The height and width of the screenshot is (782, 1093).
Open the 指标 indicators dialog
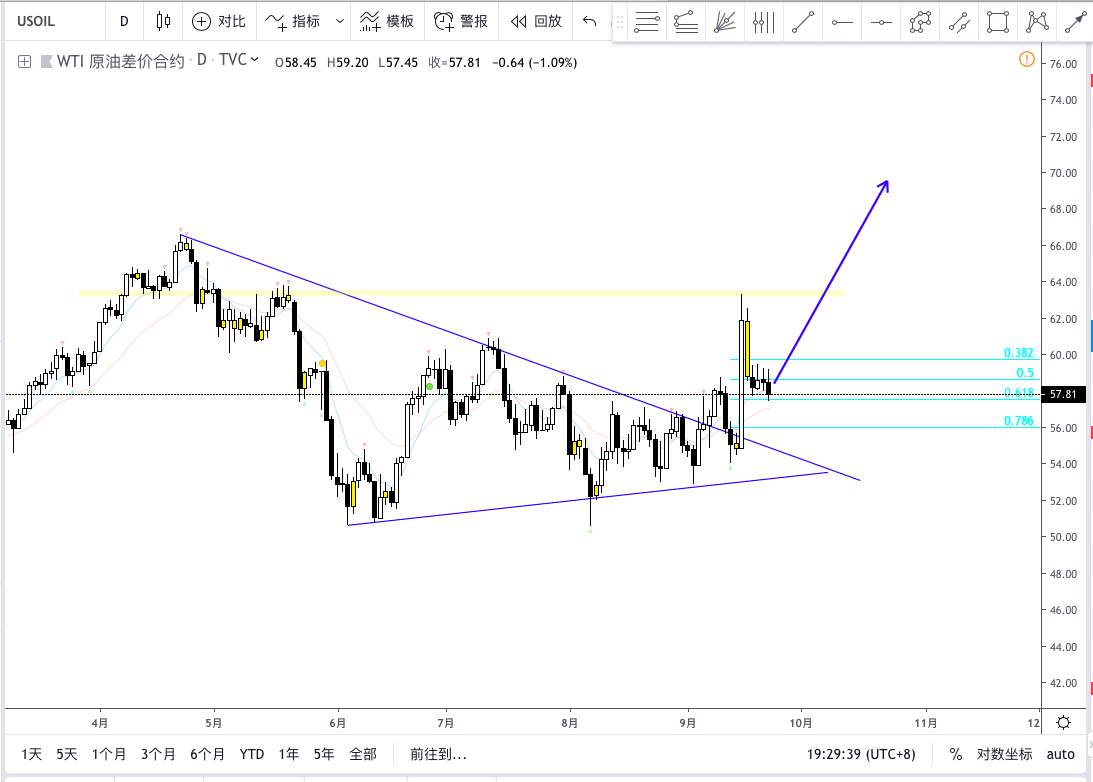[x=292, y=21]
